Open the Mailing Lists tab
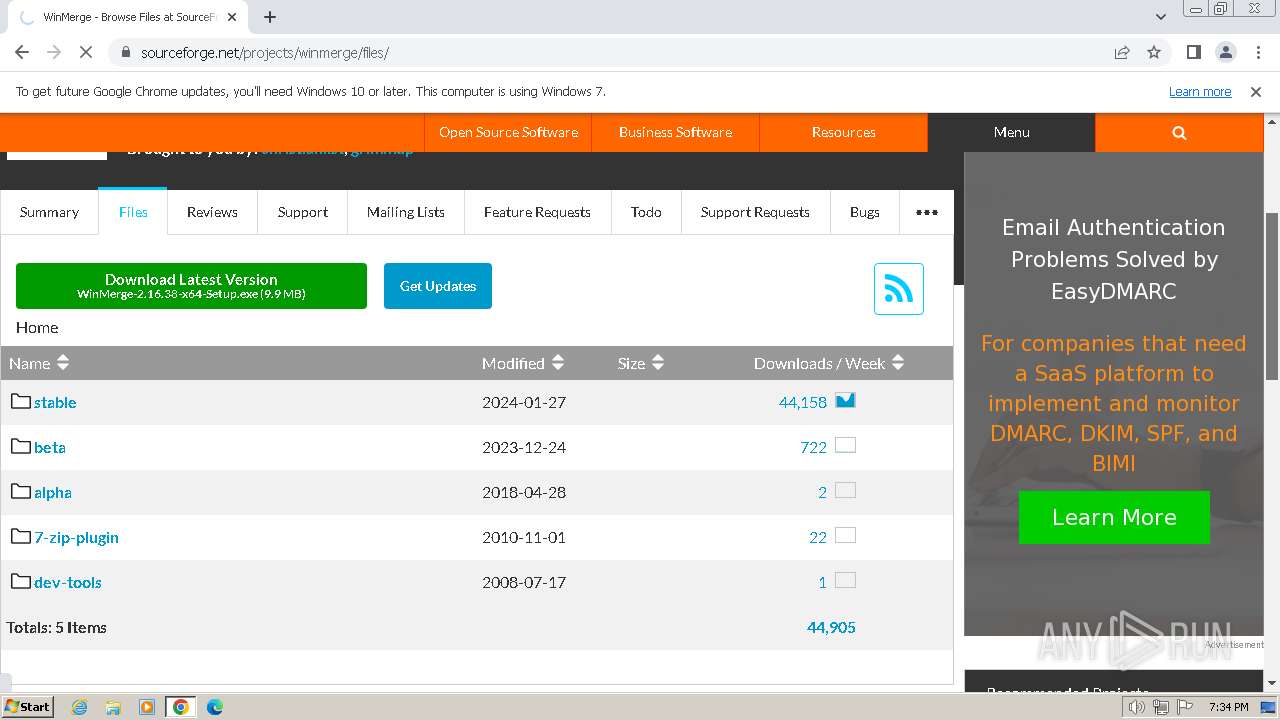 pyautogui.click(x=406, y=212)
